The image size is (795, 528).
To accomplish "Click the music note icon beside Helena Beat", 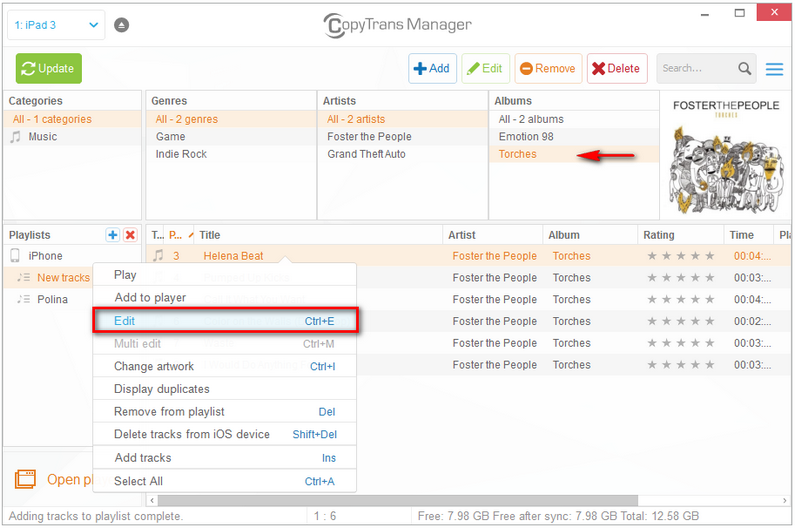I will tap(159, 256).
